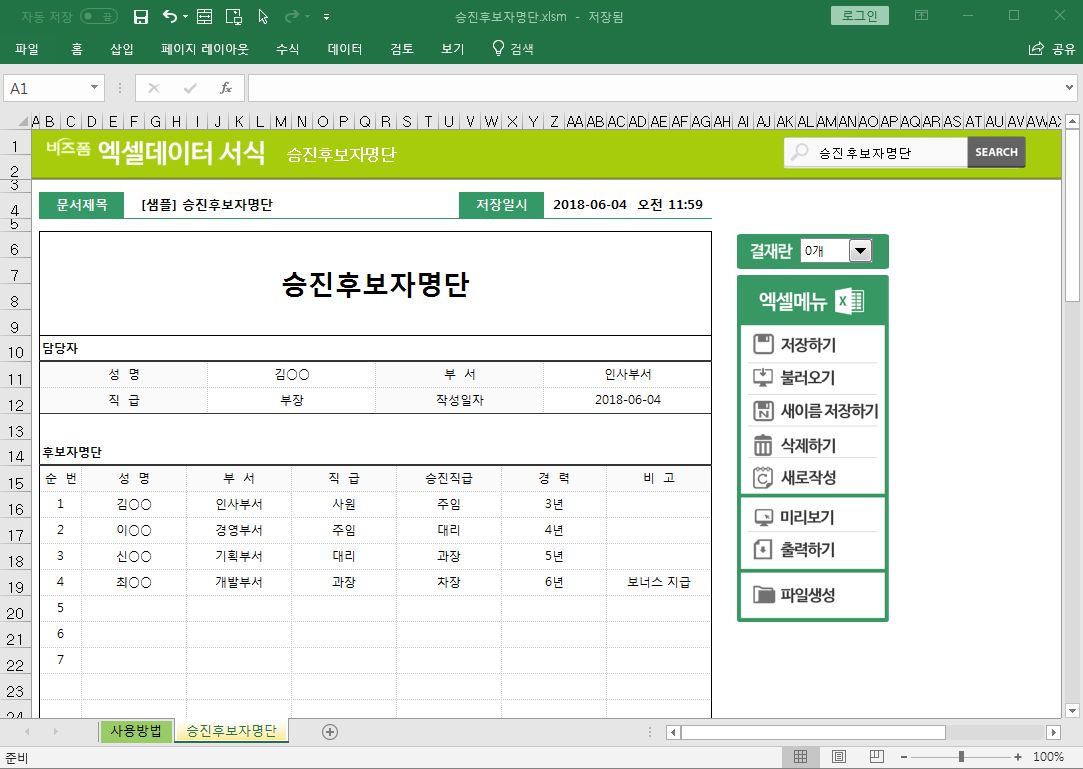Enable Page Break Preview view
The height and width of the screenshot is (769, 1083).
tap(875, 757)
